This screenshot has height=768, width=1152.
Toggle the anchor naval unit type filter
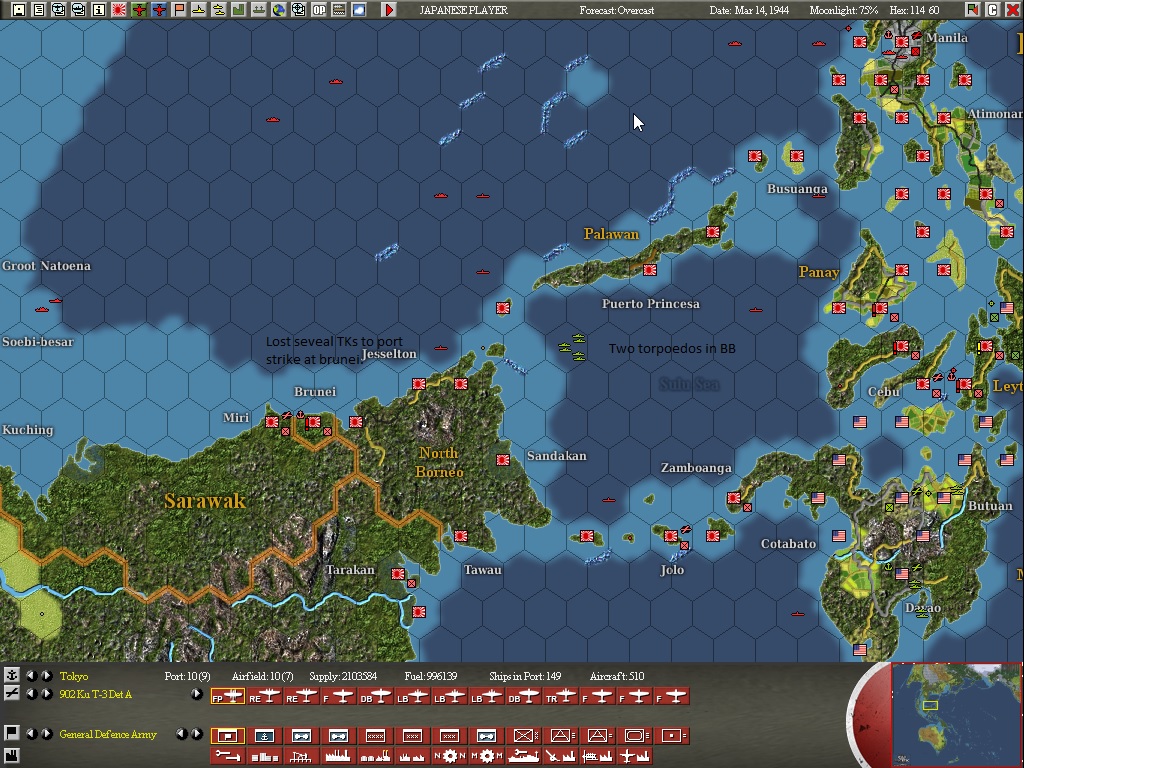point(264,736)
